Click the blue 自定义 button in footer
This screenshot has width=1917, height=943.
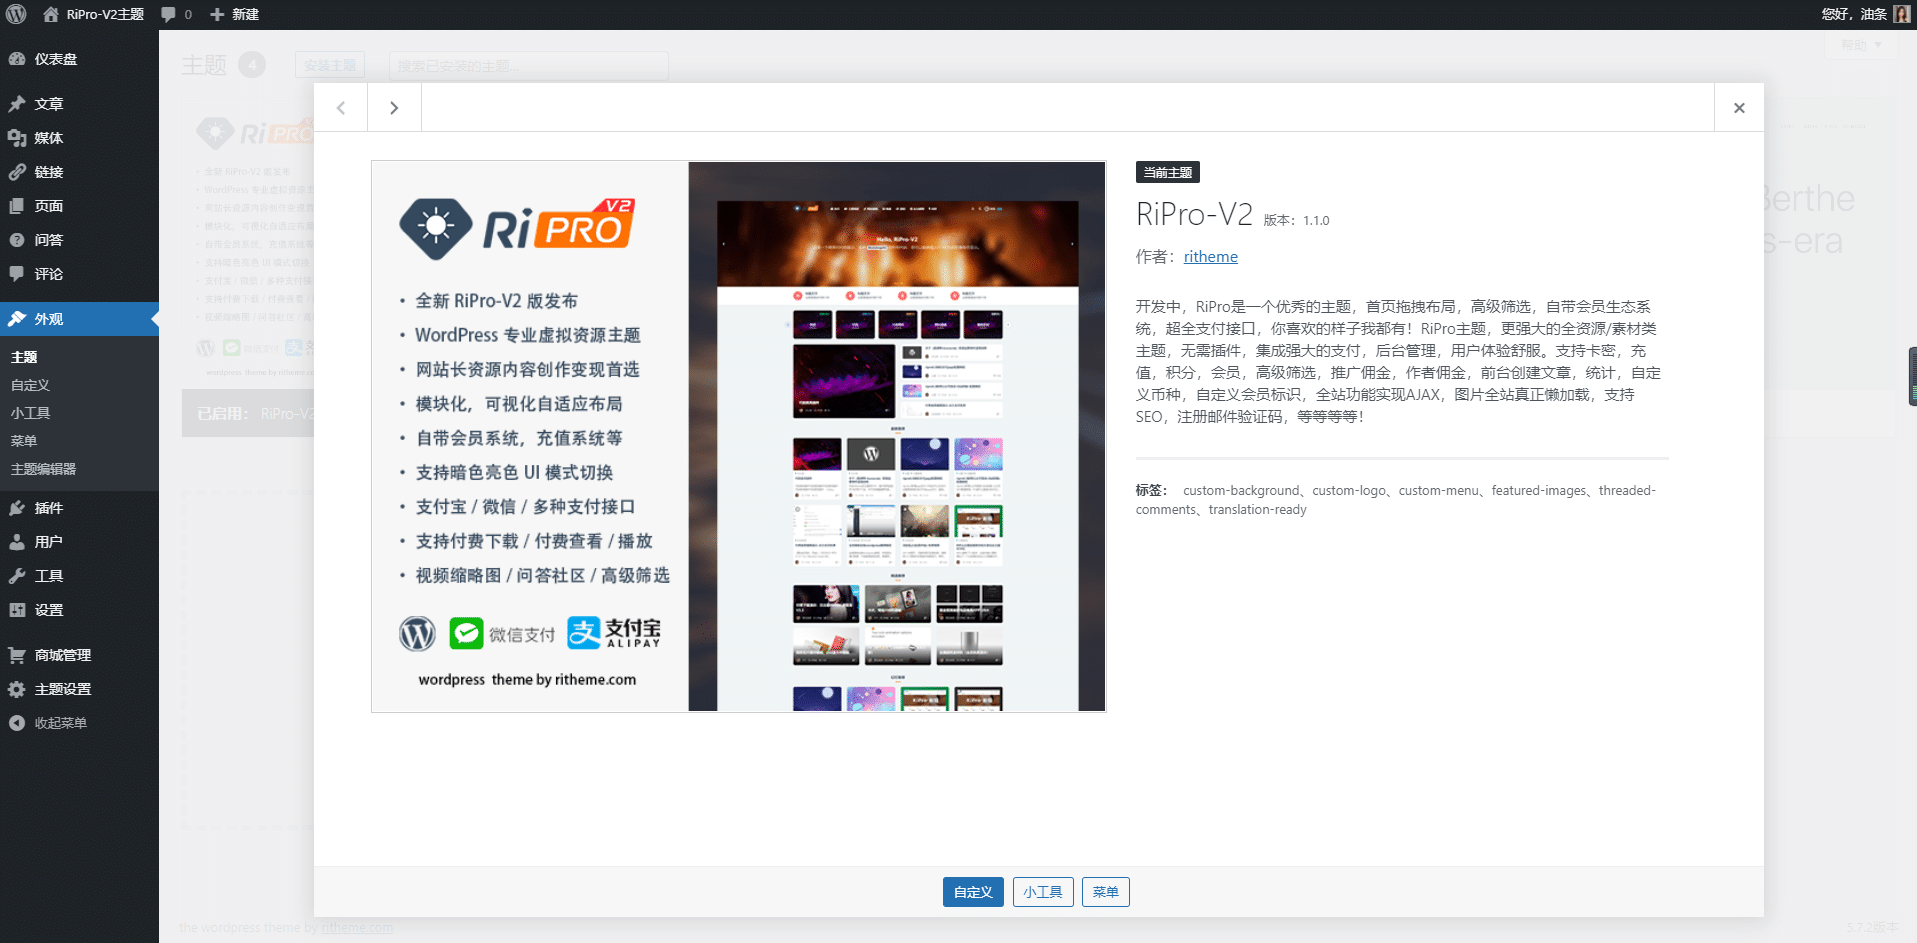973,892
